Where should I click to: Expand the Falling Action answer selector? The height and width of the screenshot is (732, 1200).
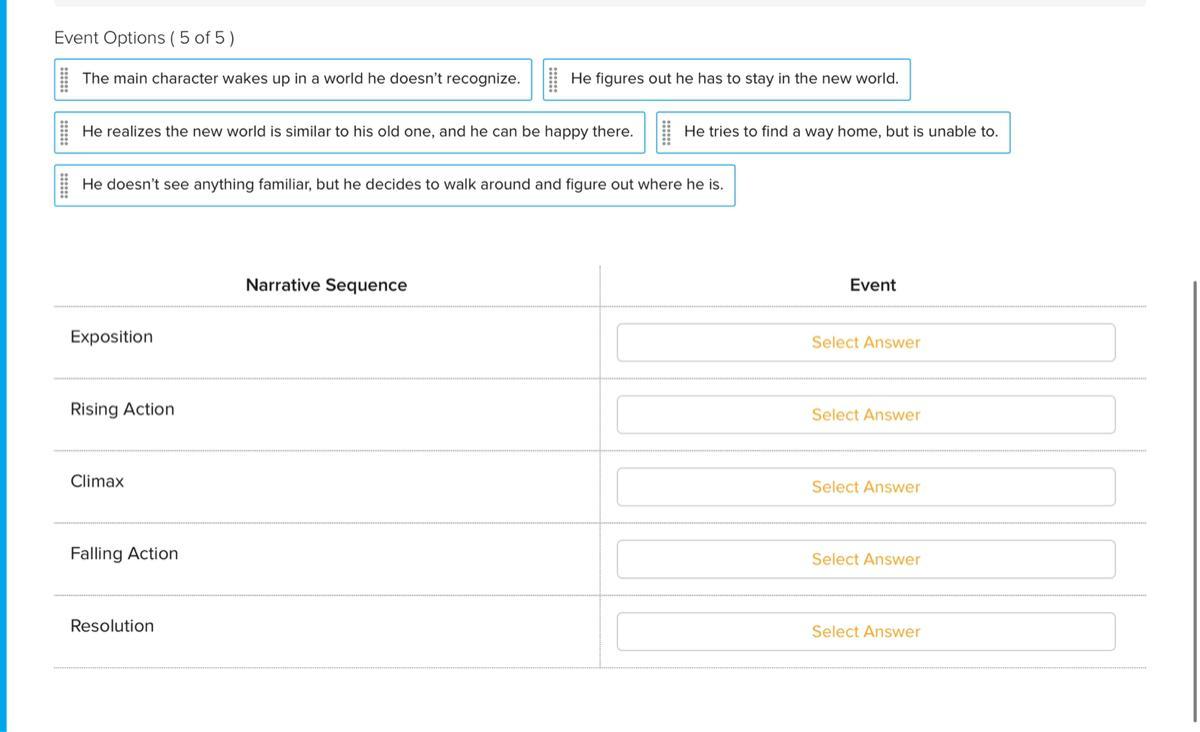[865, 559]
